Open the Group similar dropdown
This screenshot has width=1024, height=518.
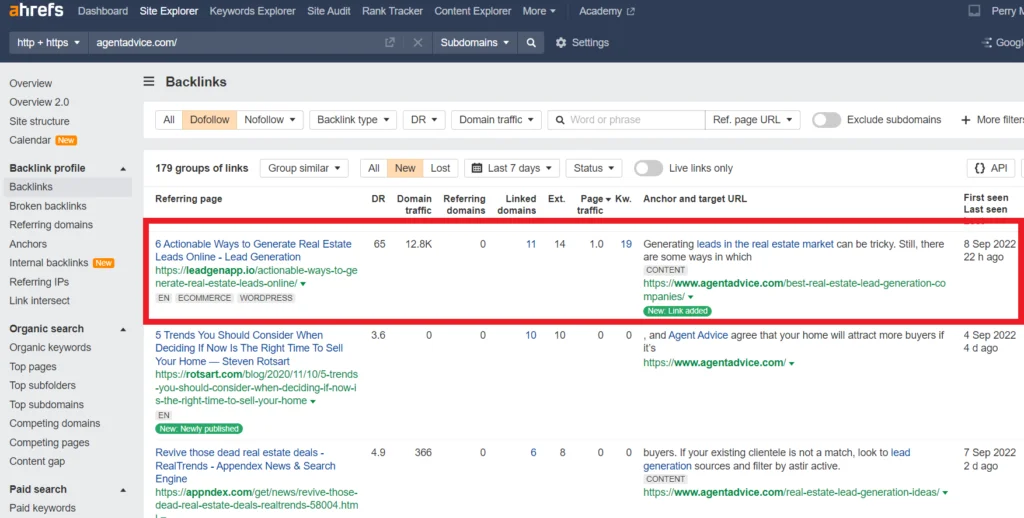pos(304,168)
